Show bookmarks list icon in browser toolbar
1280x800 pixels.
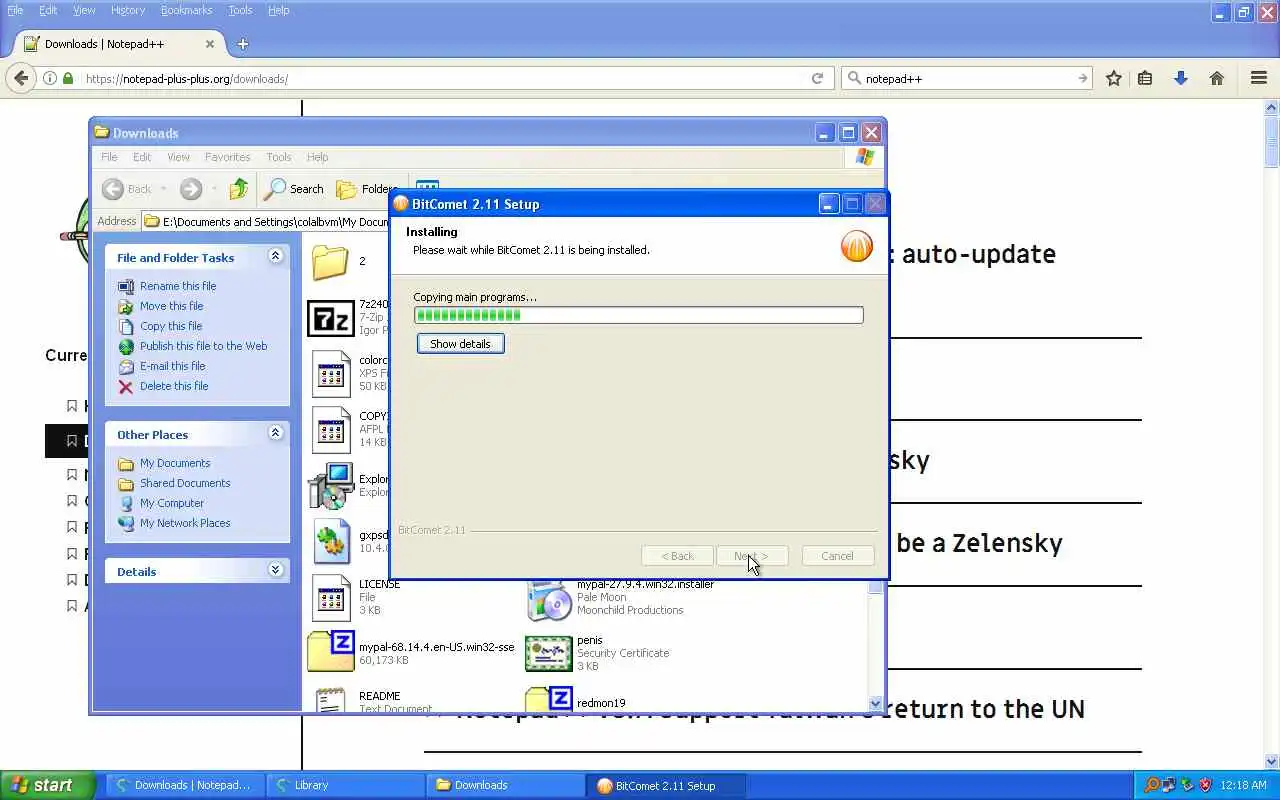(1145, 78)
